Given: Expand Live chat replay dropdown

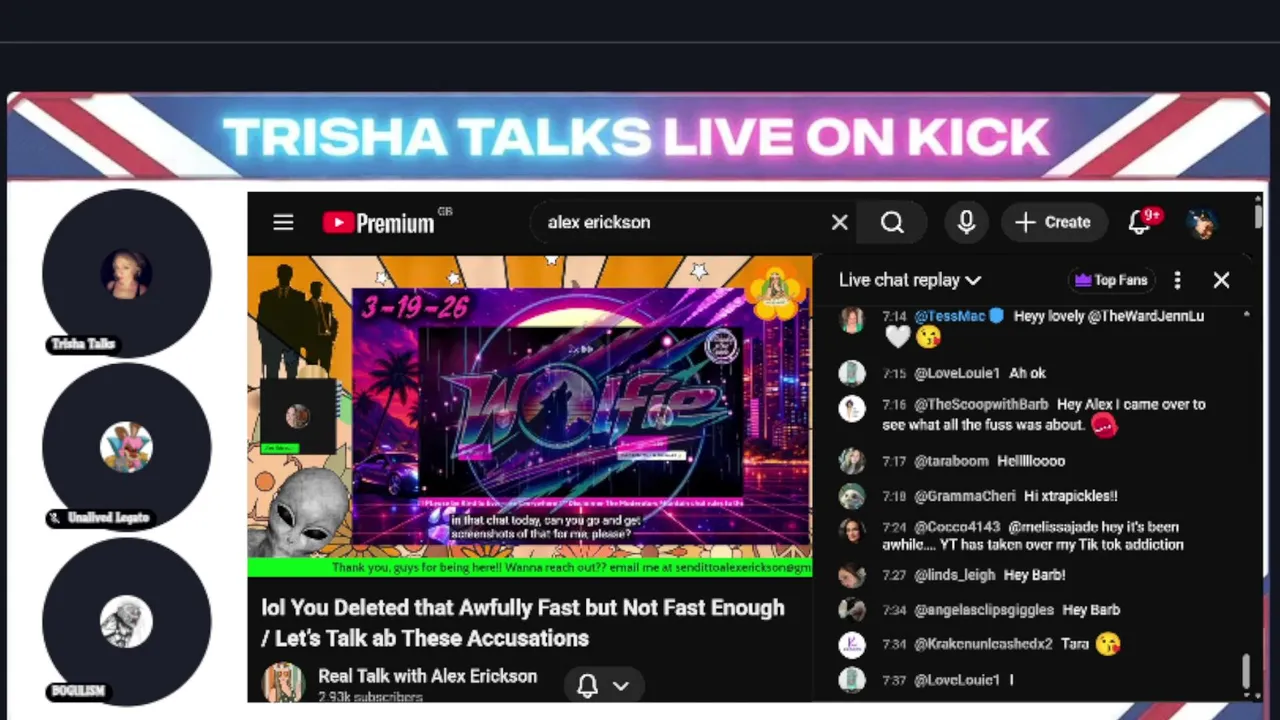Looking at the screenshot, I should (x=910, y=280).
